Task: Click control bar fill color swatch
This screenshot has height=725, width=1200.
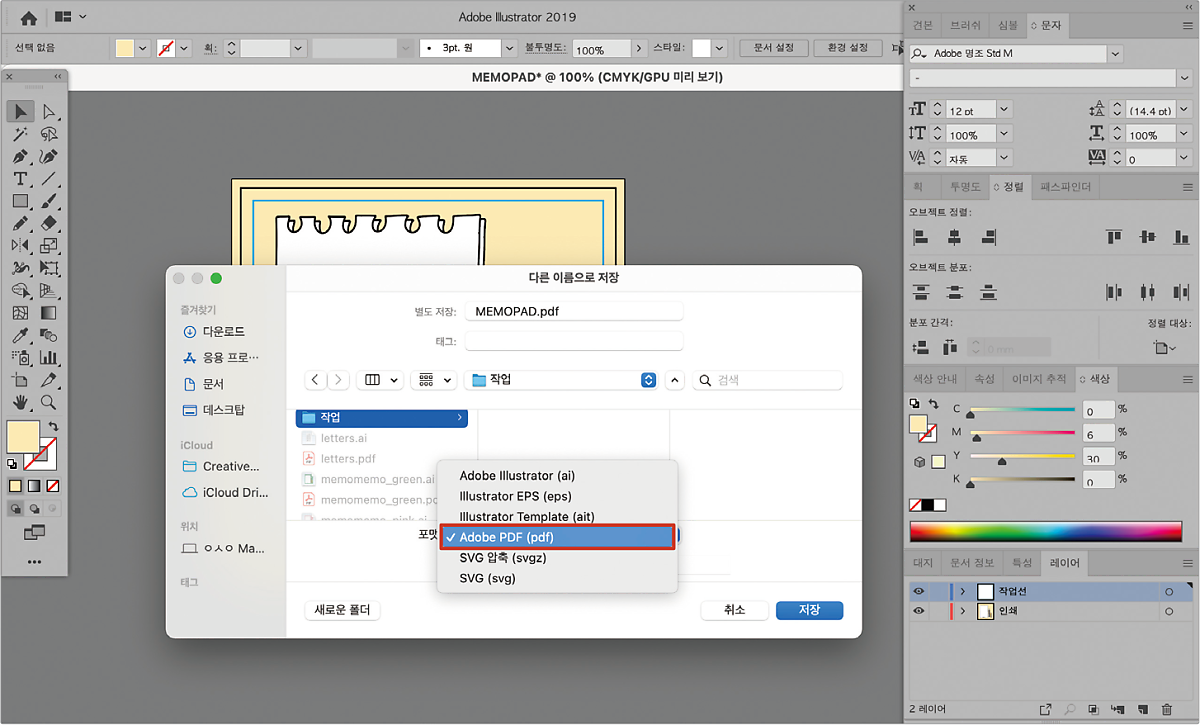Action: click(x=124, y=48)
